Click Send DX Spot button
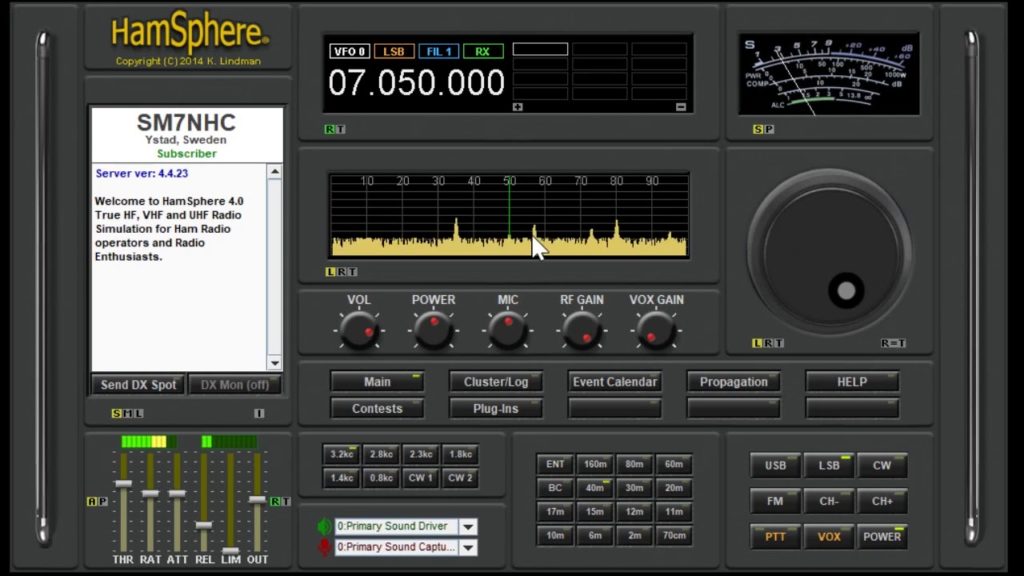Image resolution: width=1024 pixels, height=576 pixels. pyautogui.click(x=138, y=385)
